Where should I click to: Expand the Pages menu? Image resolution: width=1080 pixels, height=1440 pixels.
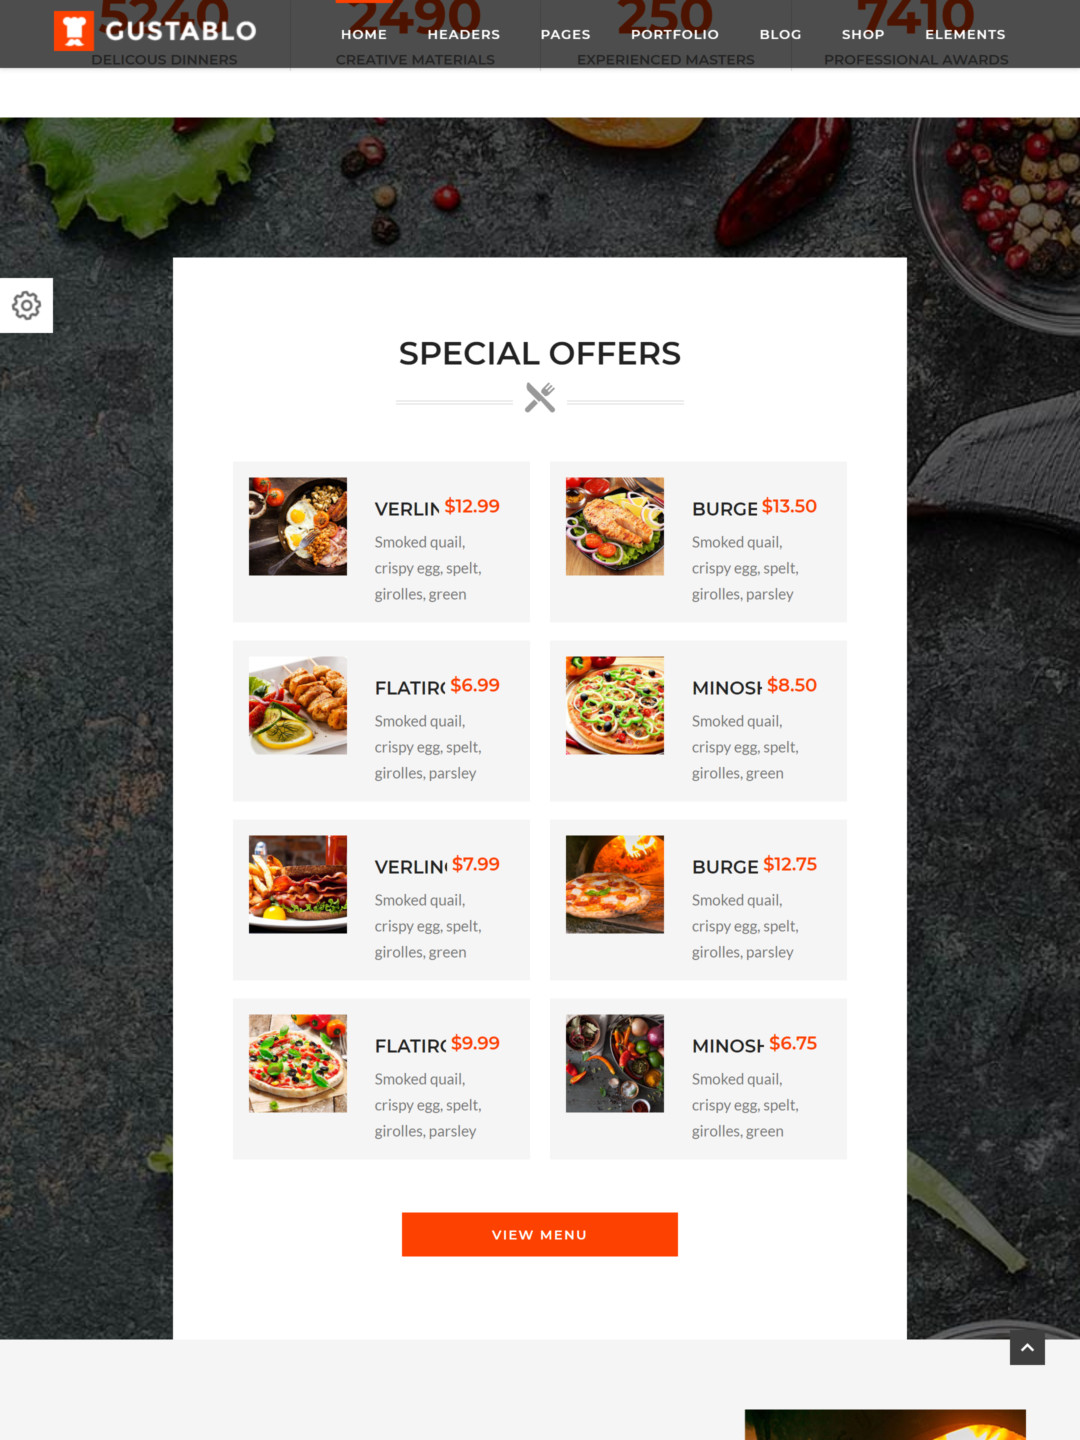coord(566,34)
